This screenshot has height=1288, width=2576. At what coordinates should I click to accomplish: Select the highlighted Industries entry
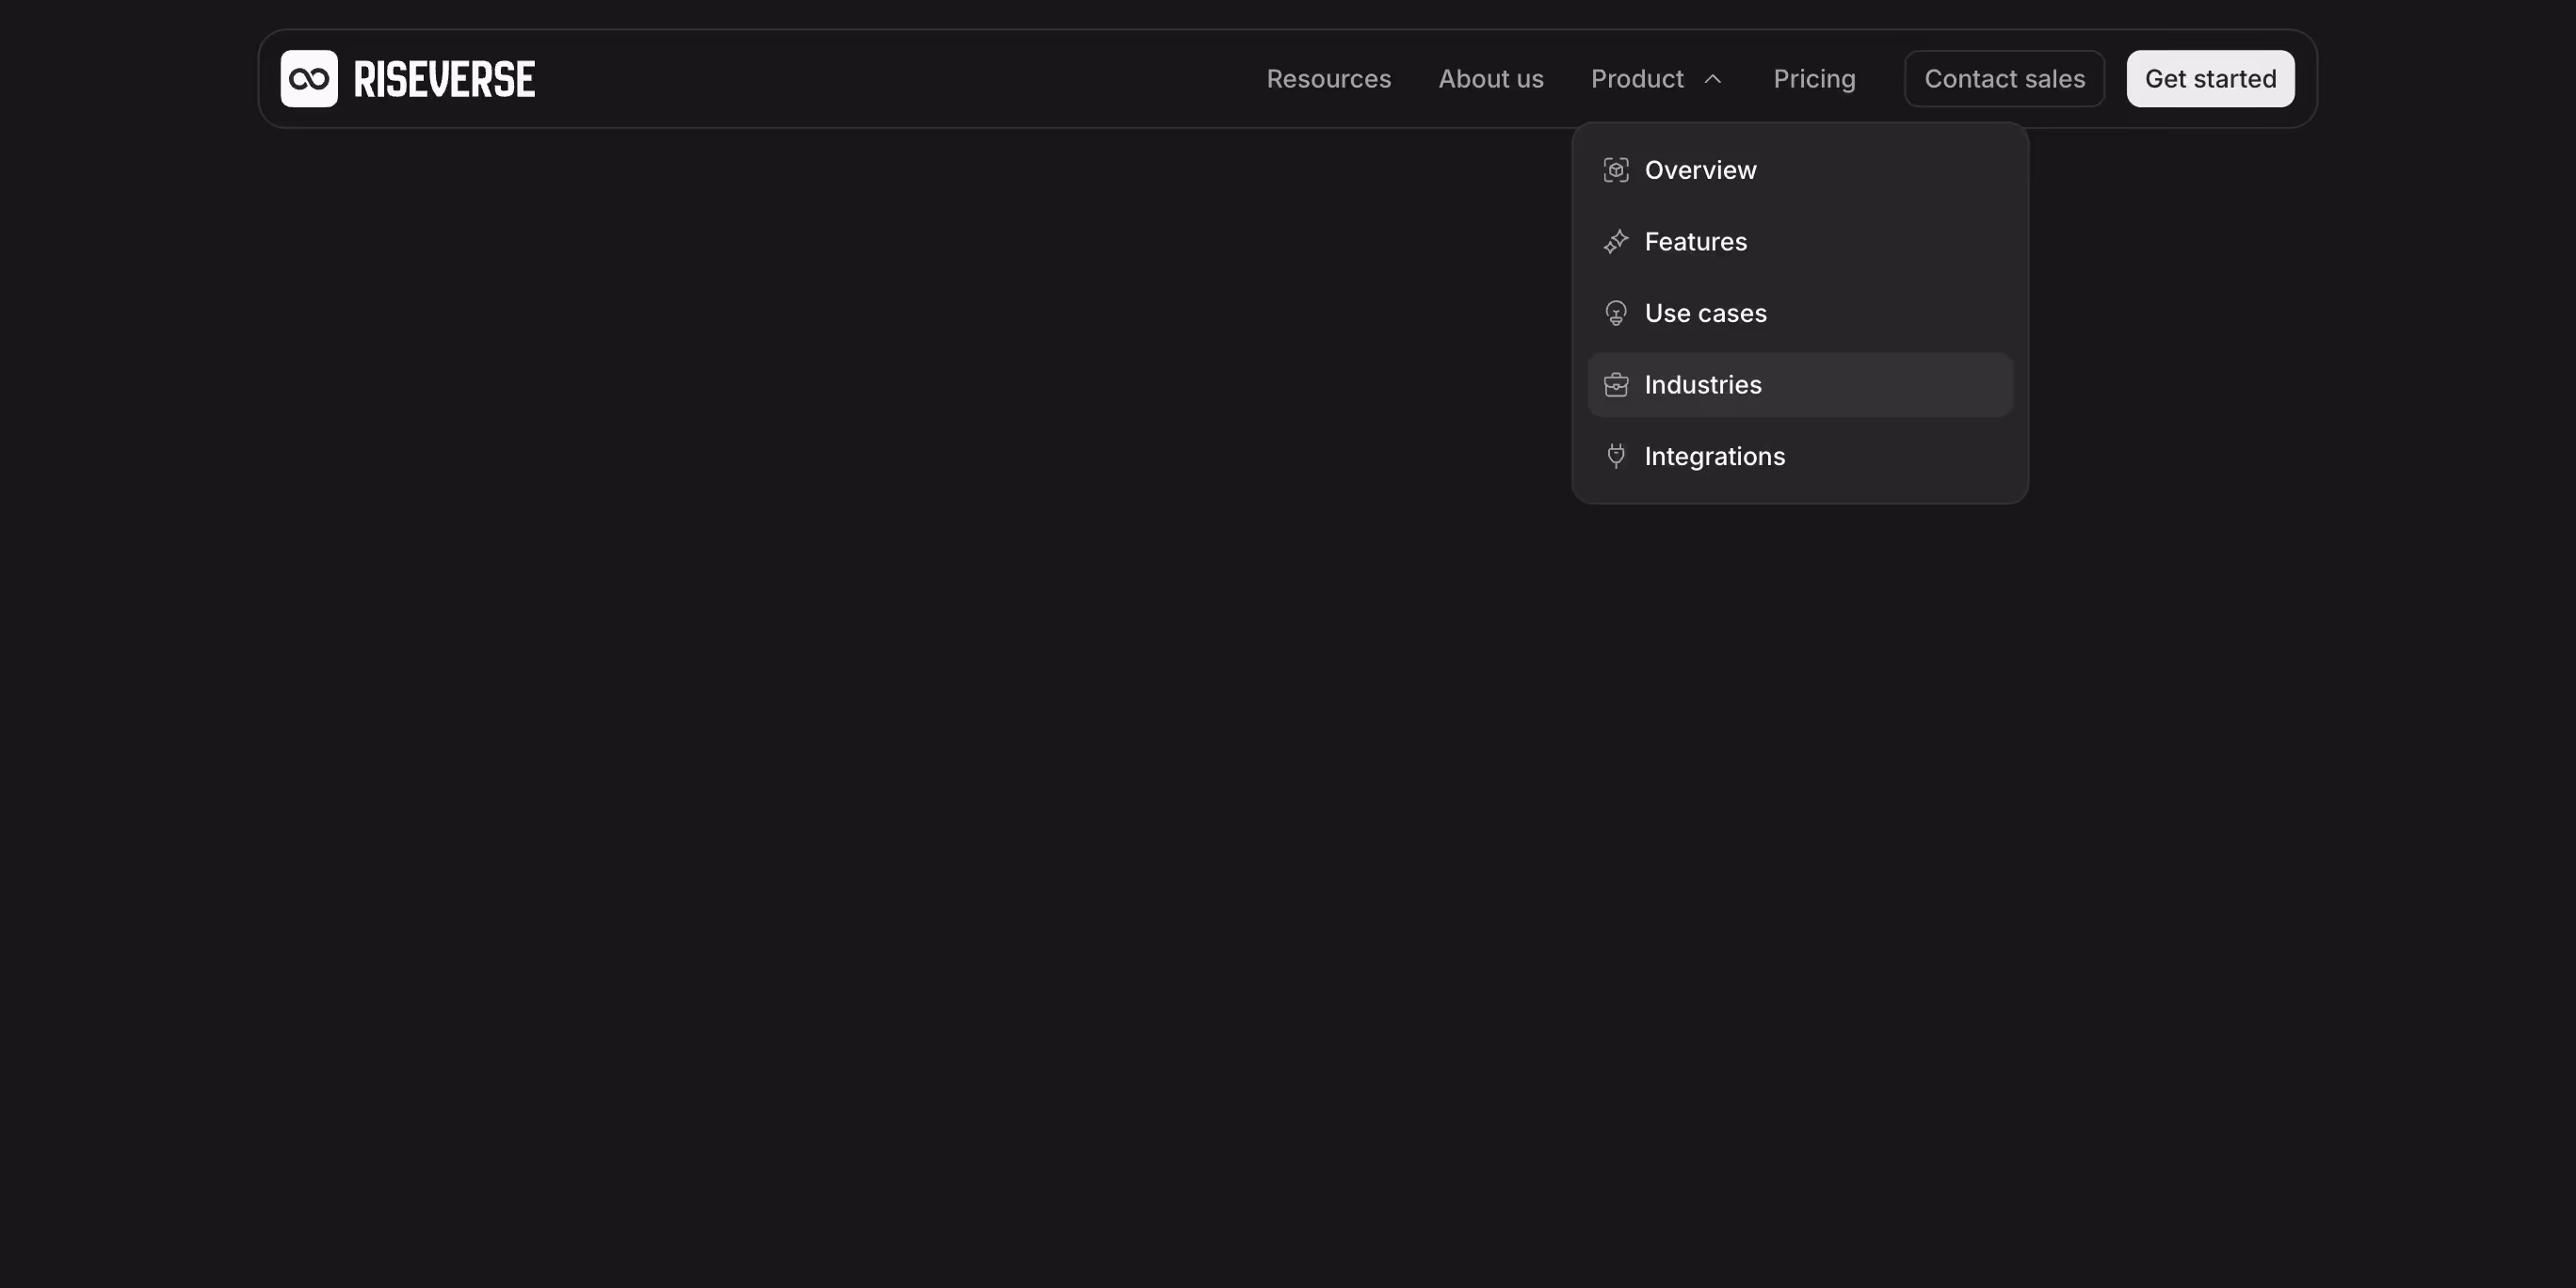1702,384
